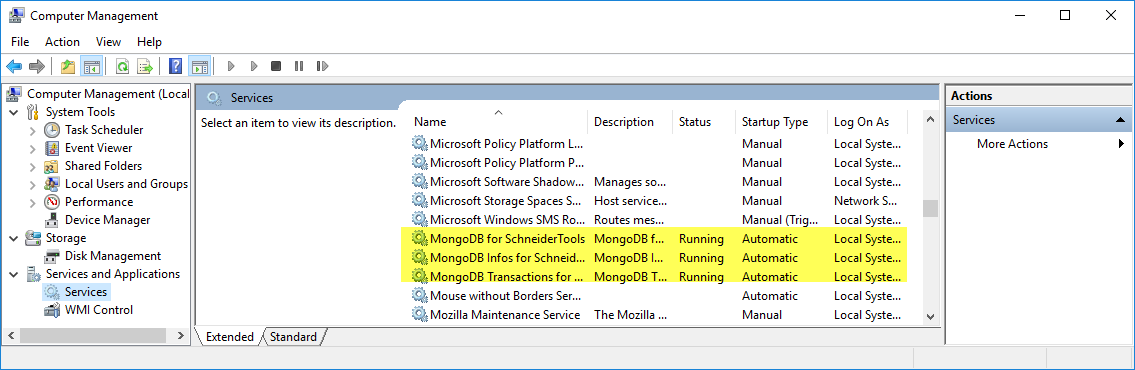Expand the Shared Folders node
The height and width of the screenshot is (370, 1135).
[33, 167]
